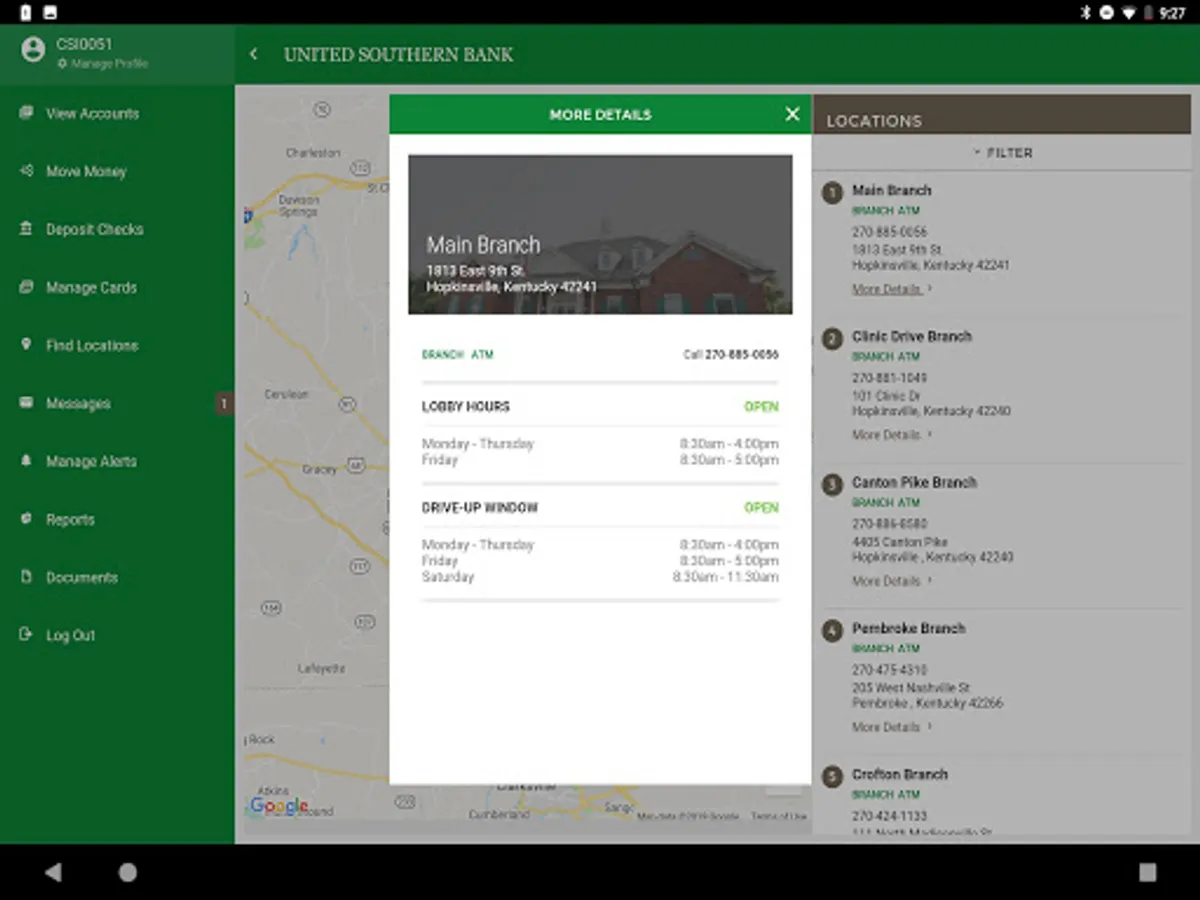The width and height of the screenshot is (1200, 900).
Task: Open Move Money menu item
Action: click(x=86, y=172)
